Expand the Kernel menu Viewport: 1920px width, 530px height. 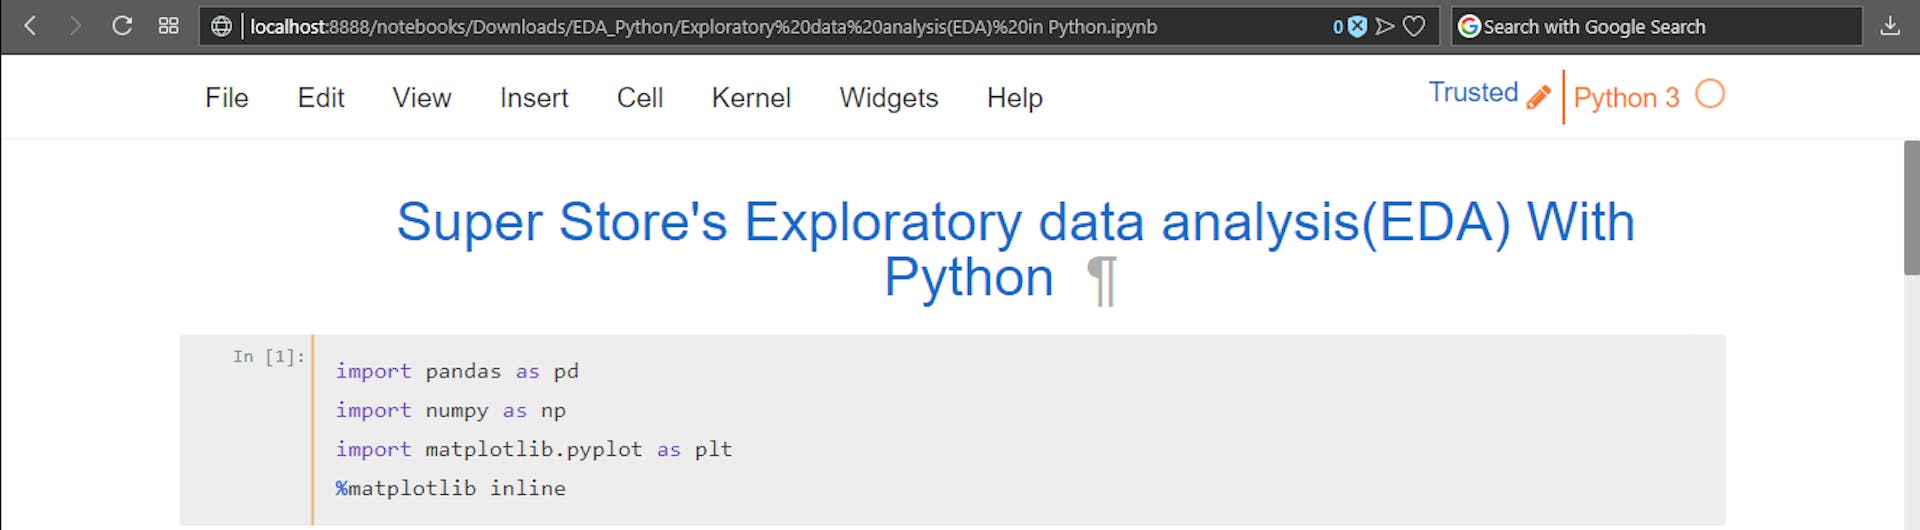click(x=750, y=98)
